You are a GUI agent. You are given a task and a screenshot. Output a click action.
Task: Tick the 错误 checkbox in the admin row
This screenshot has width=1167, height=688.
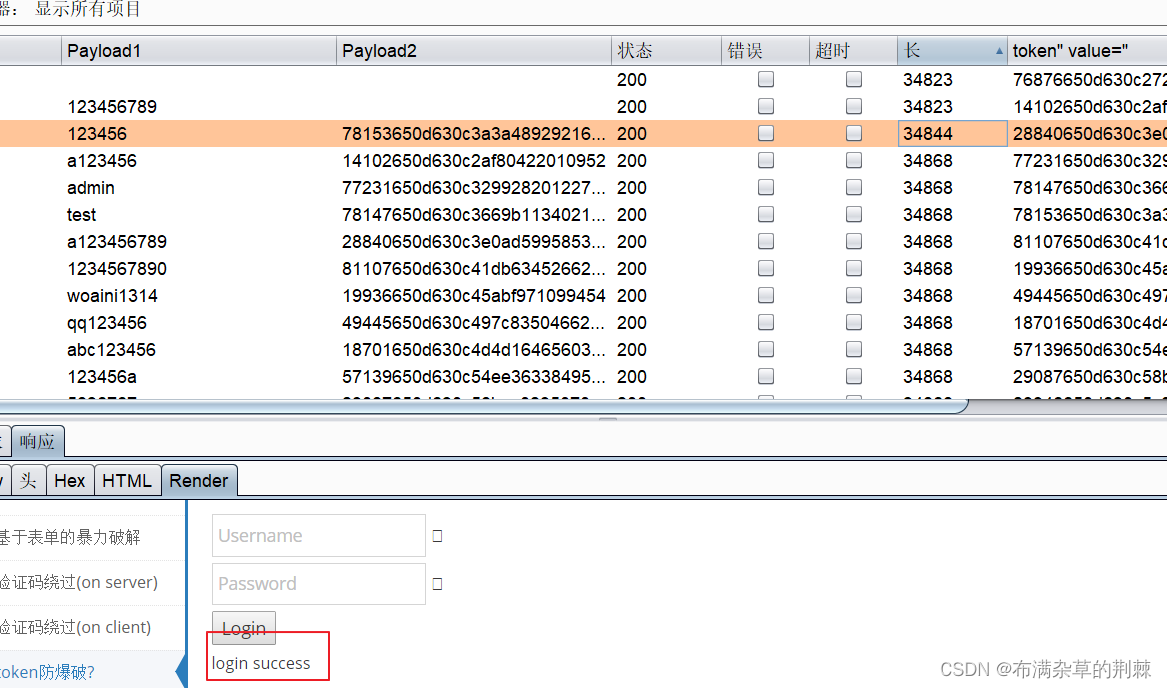[765, 187]
